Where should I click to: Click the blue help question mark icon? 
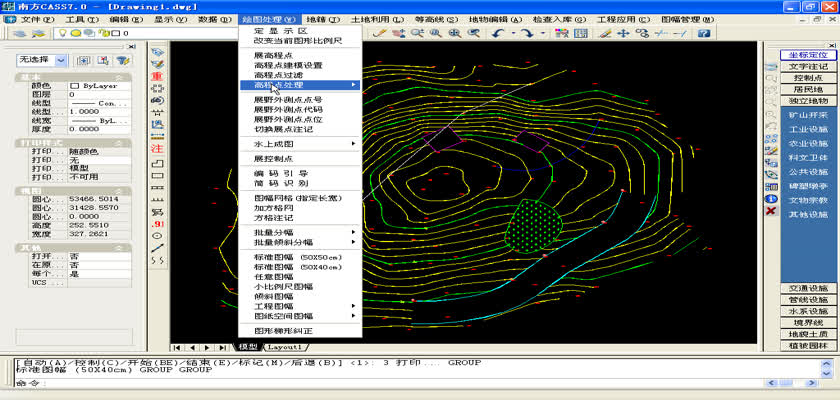pyautogui.click(x=704, y=33)
